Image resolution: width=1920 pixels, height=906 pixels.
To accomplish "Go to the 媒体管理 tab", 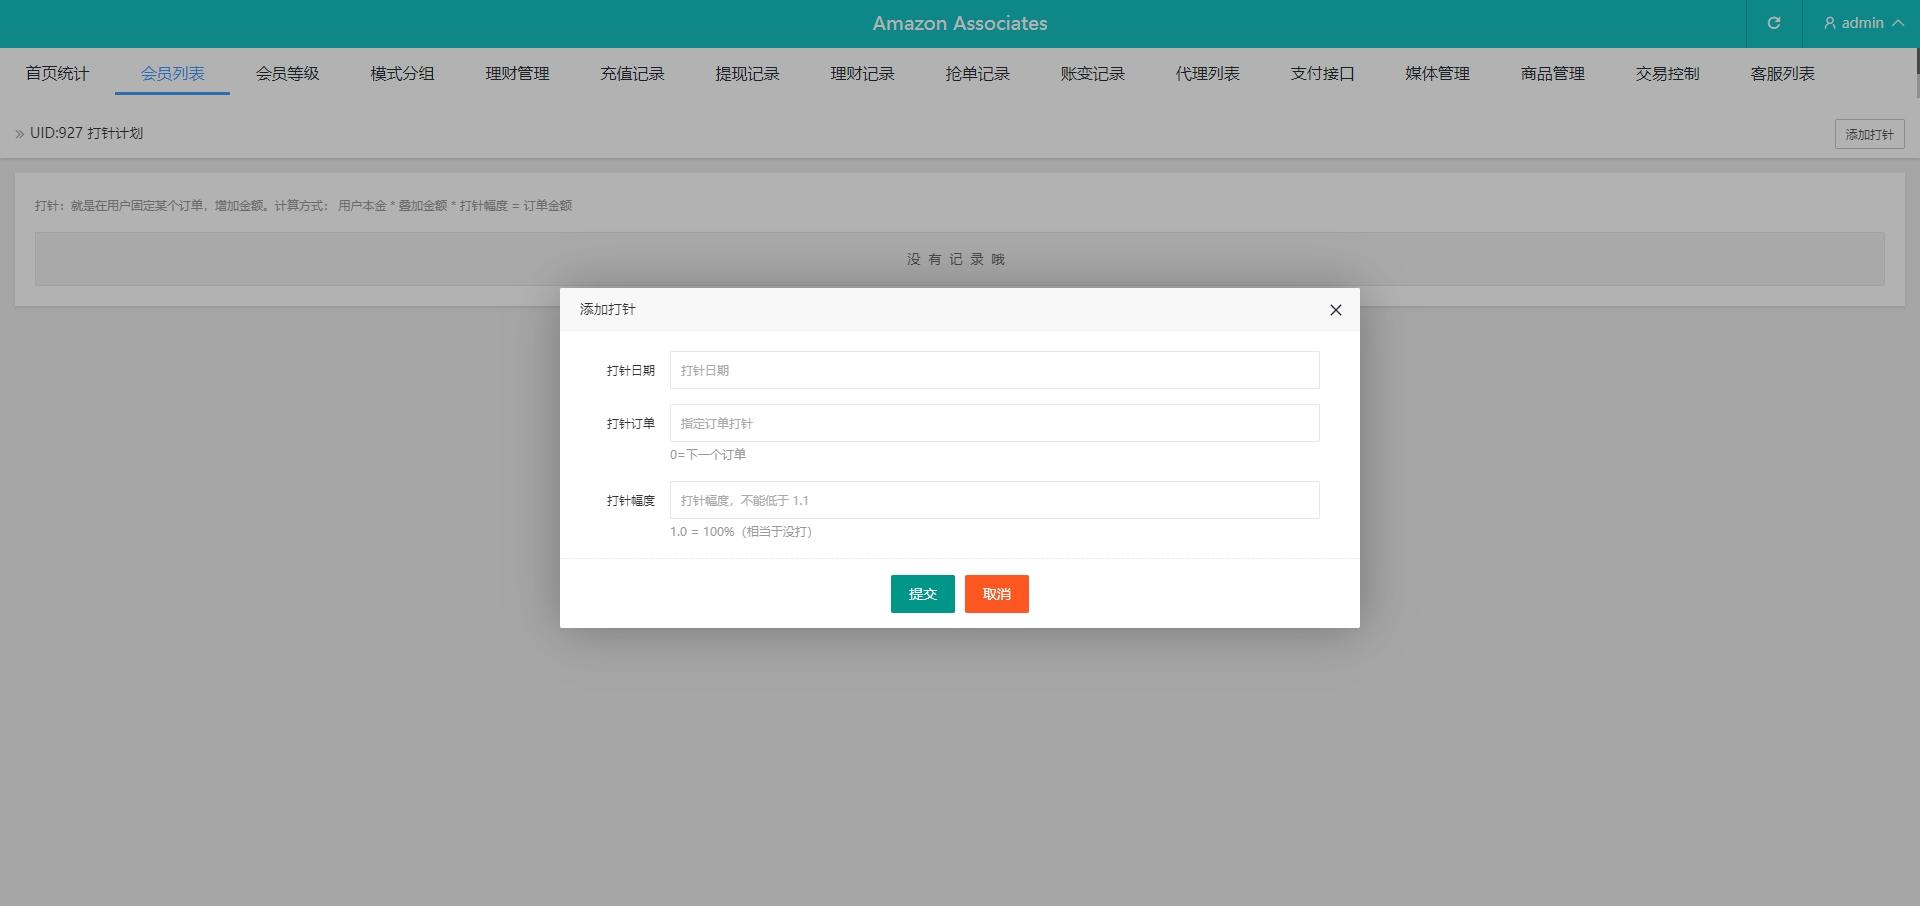I will point(1437,73).
